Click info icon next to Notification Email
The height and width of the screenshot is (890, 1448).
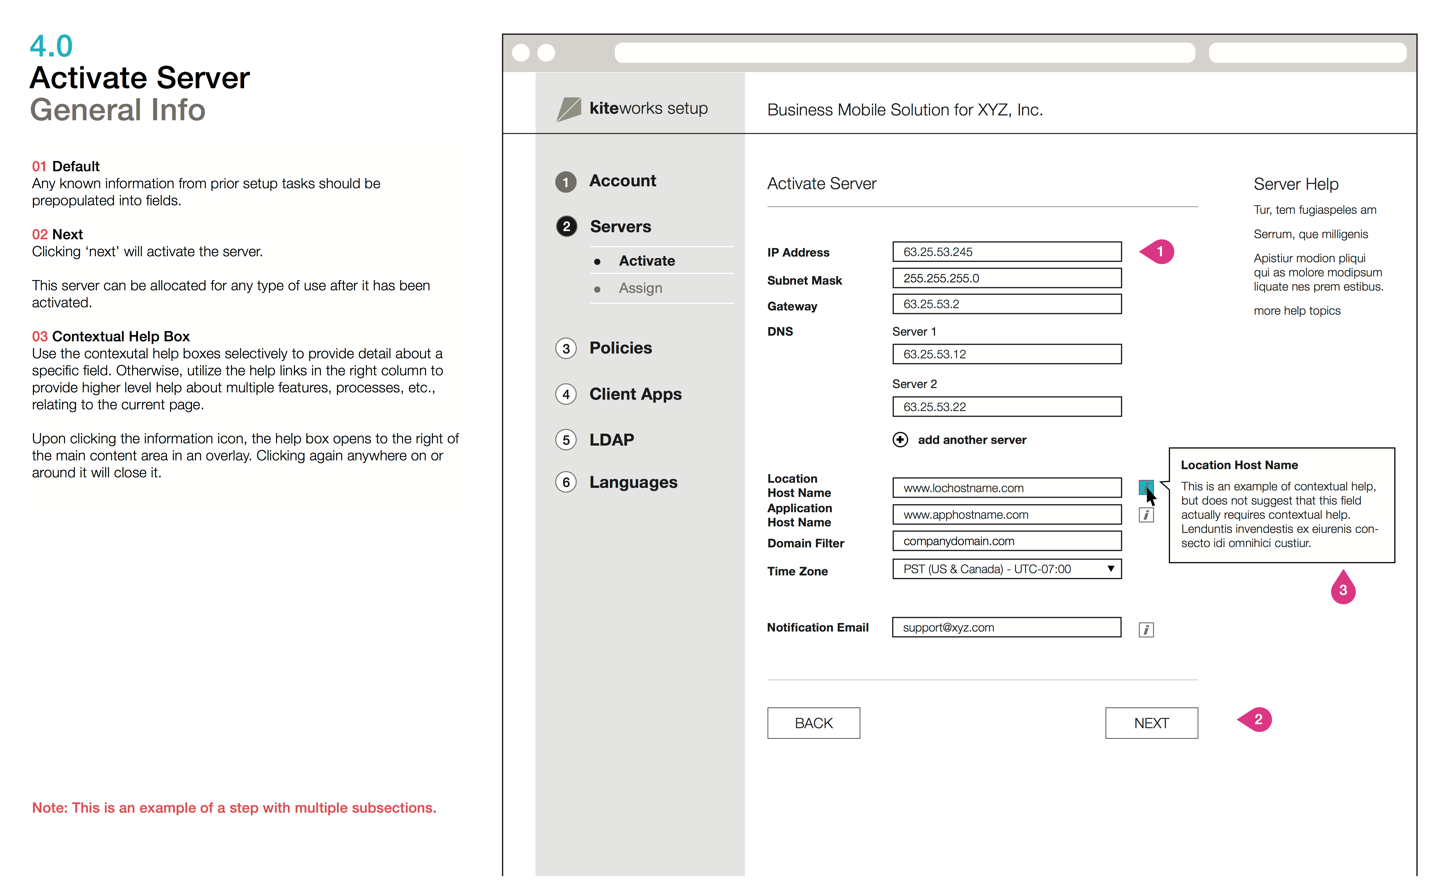(1146, 629)
